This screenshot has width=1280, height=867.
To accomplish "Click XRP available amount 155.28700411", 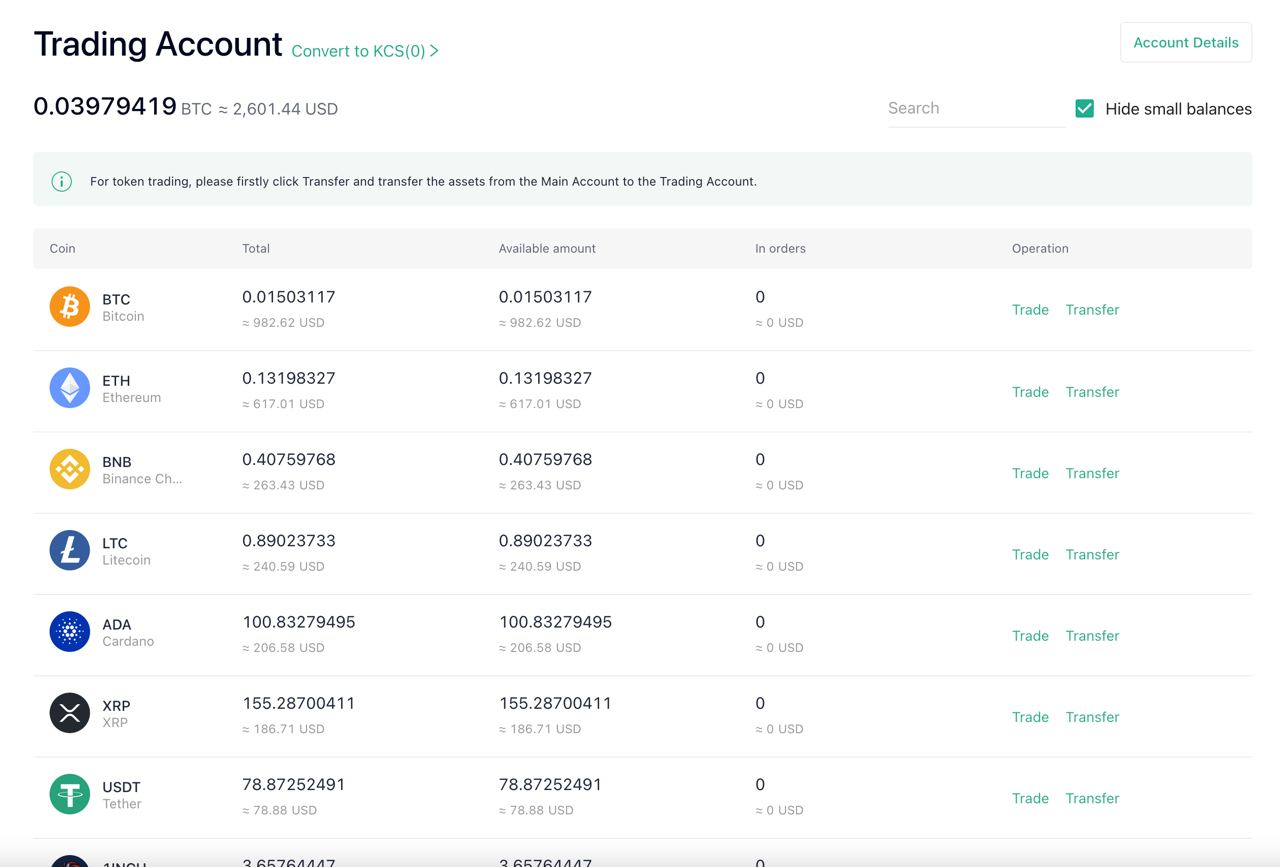I will click(x=555, y=703).
